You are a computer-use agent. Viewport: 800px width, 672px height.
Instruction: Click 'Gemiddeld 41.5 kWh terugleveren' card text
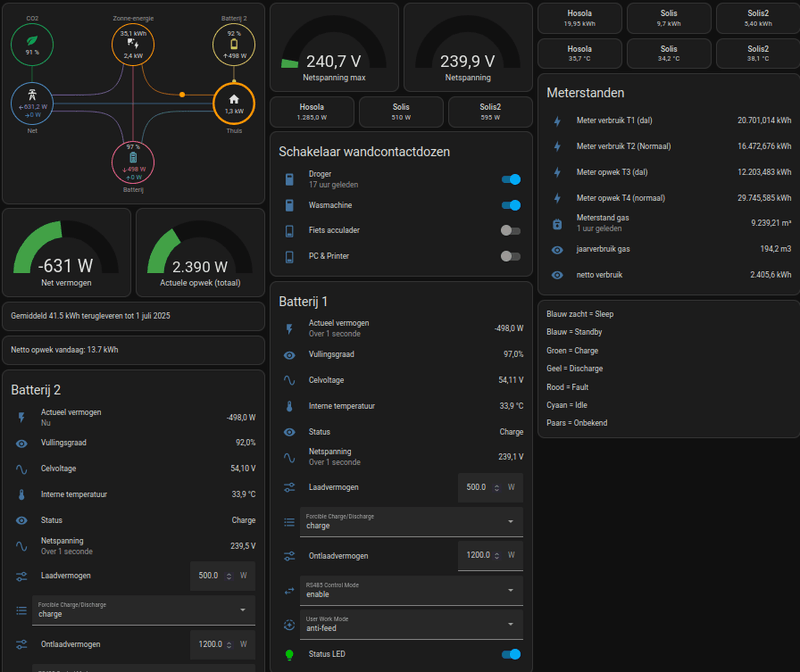click(x=90, y=316)
